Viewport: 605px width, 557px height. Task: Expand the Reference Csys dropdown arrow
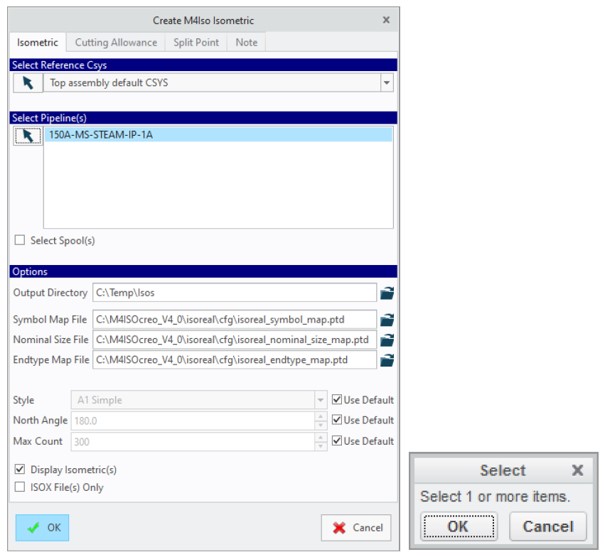pos(387,83)
